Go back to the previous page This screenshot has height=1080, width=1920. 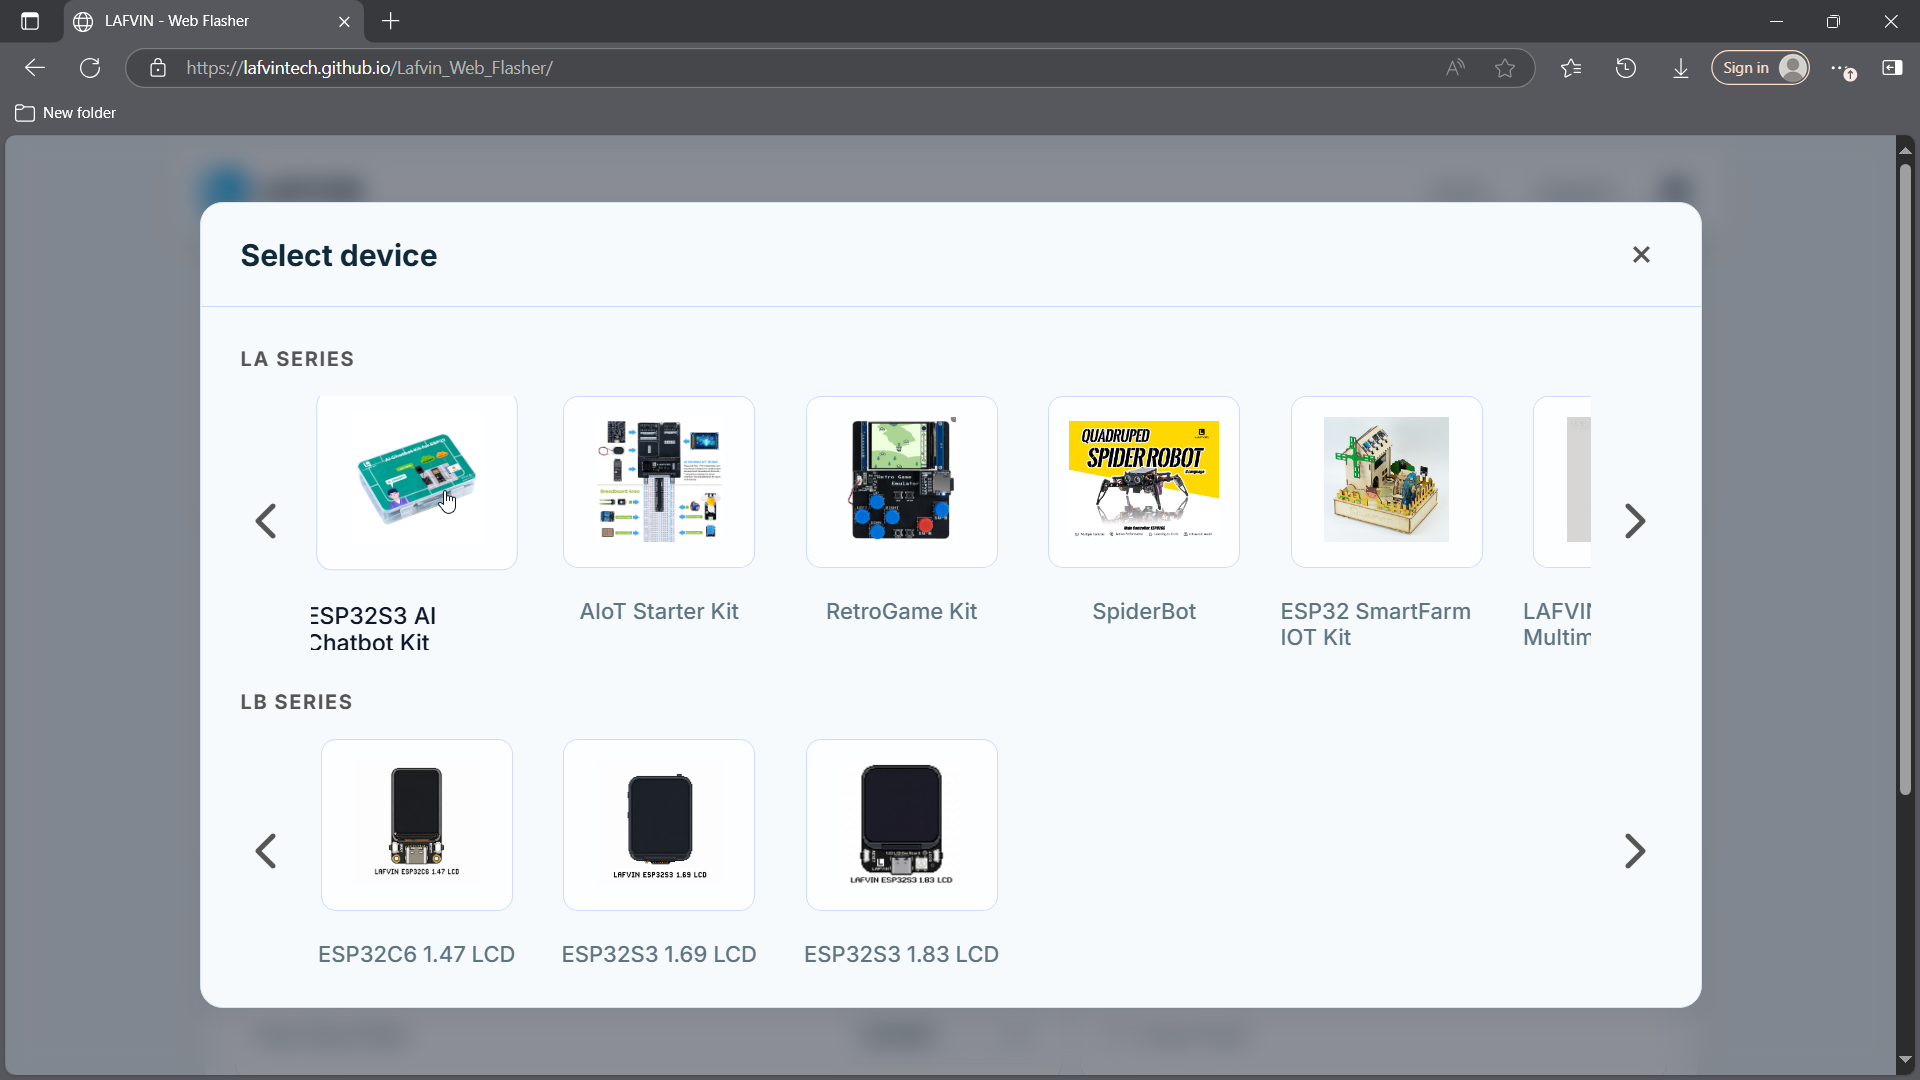35,68
